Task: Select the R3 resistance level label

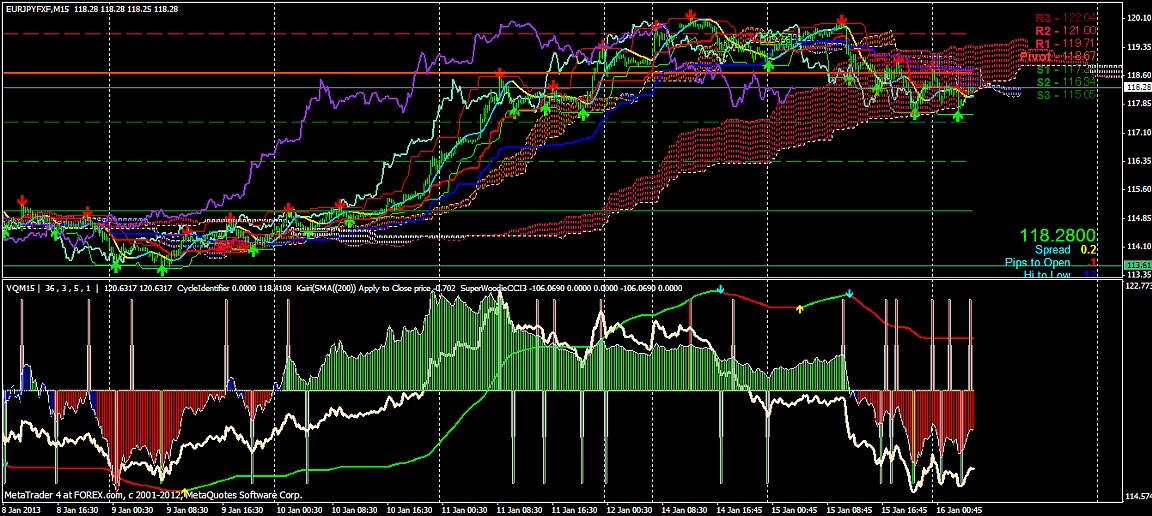Action: [x=1065, y=18]
